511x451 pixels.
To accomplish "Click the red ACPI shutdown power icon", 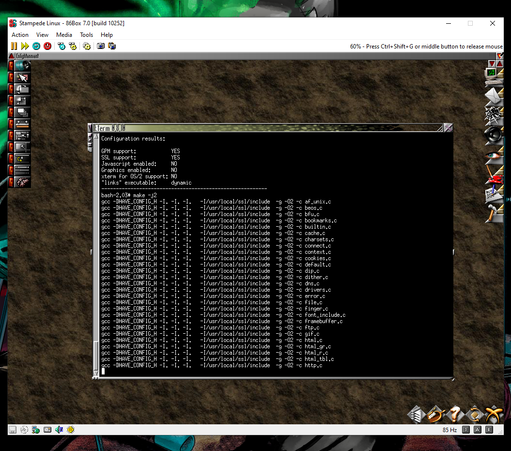I will pyautogui.click(x=47, y=46).
